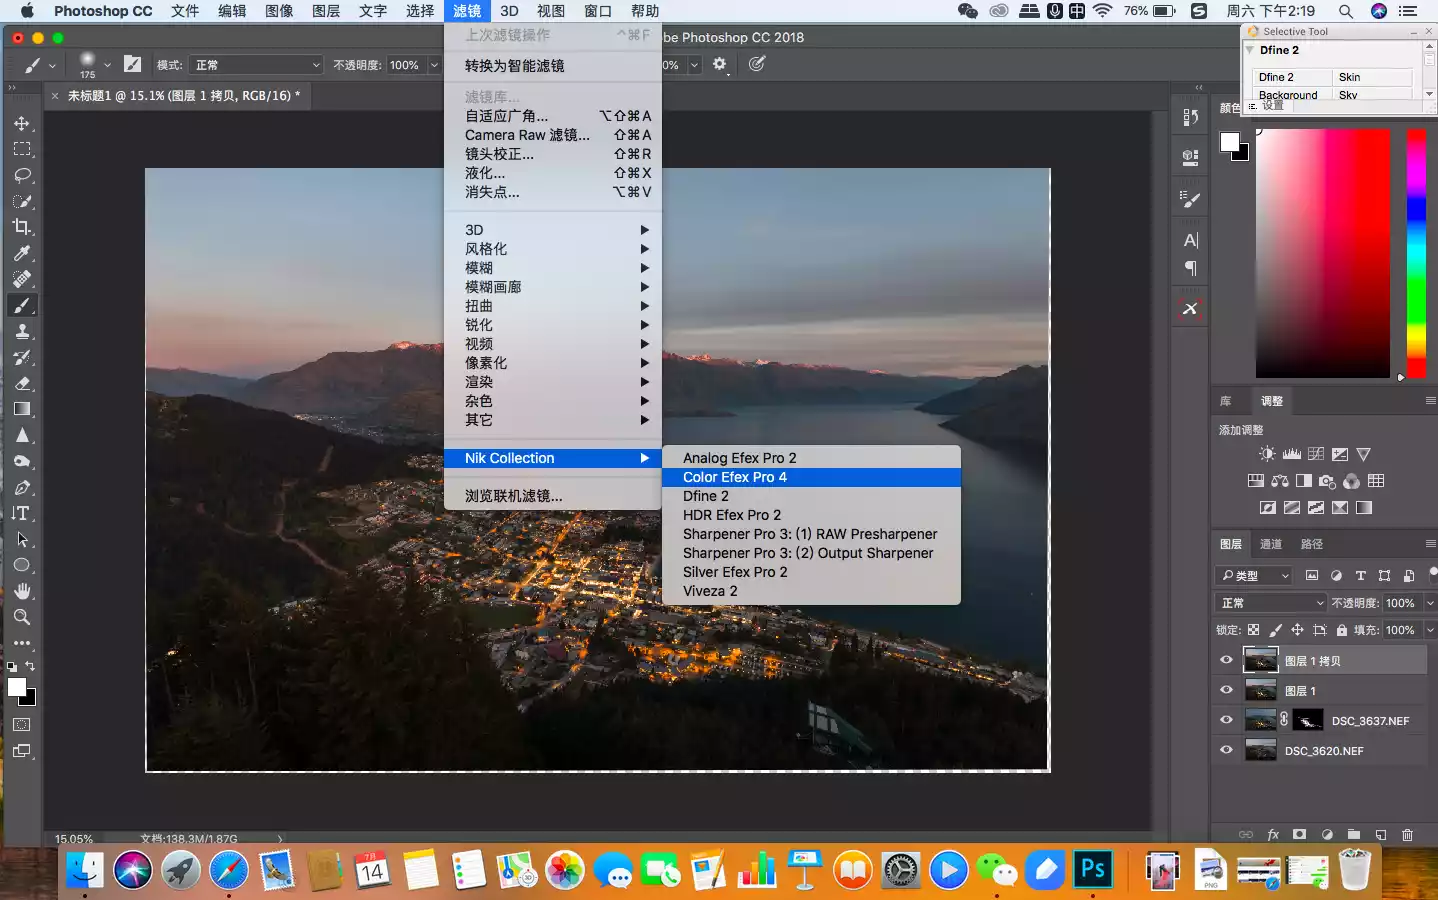Click Camera Raw 滤镜 menu entry

point(527,135)
